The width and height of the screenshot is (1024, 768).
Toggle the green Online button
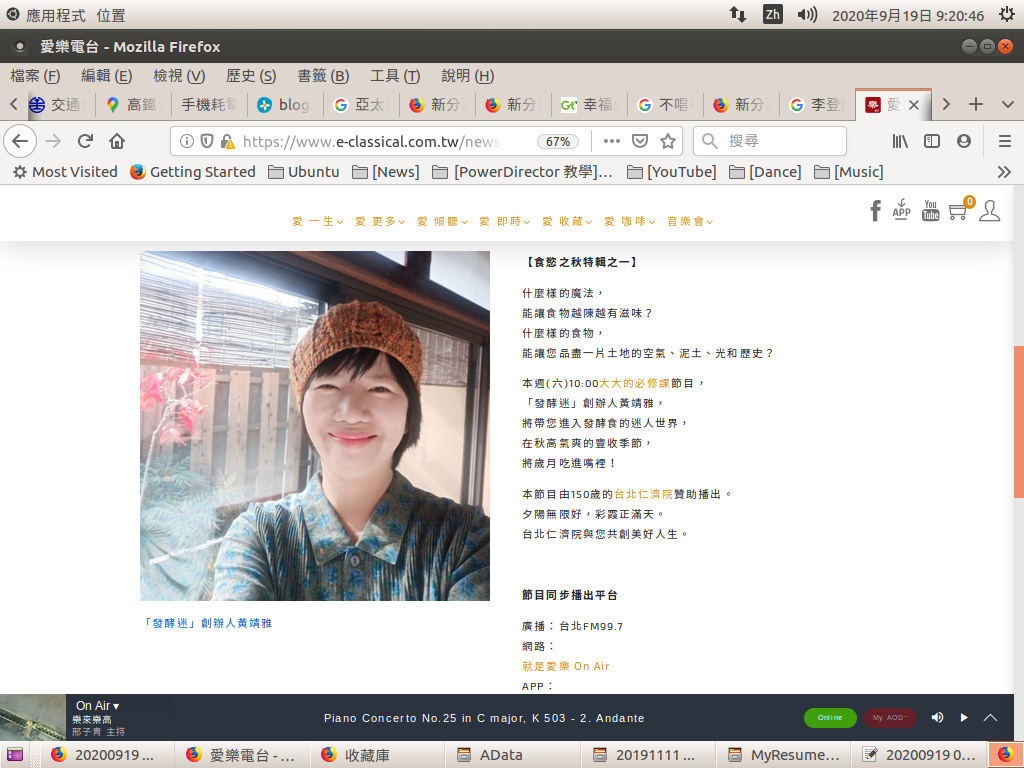(830, 718)
